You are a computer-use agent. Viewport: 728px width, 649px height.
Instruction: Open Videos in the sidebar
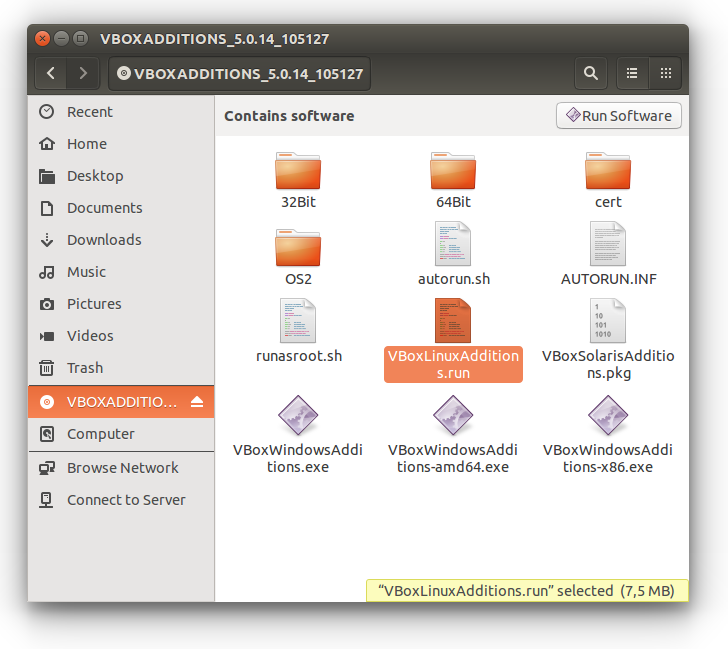tap(121, 336)
